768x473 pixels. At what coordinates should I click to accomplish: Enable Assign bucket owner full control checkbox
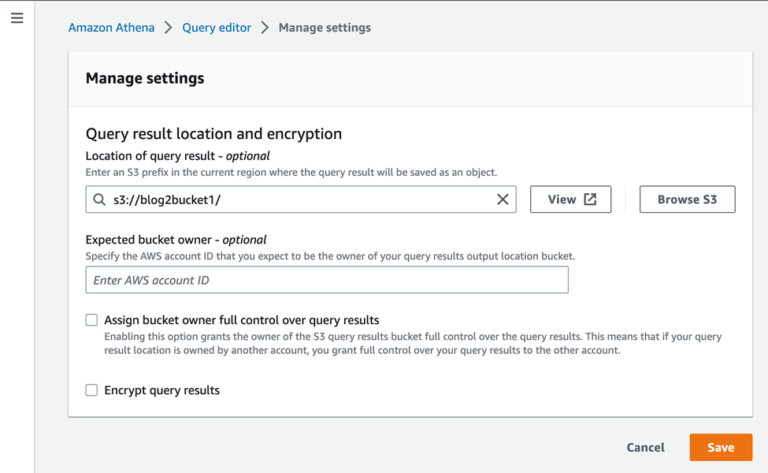coord(92,320)
